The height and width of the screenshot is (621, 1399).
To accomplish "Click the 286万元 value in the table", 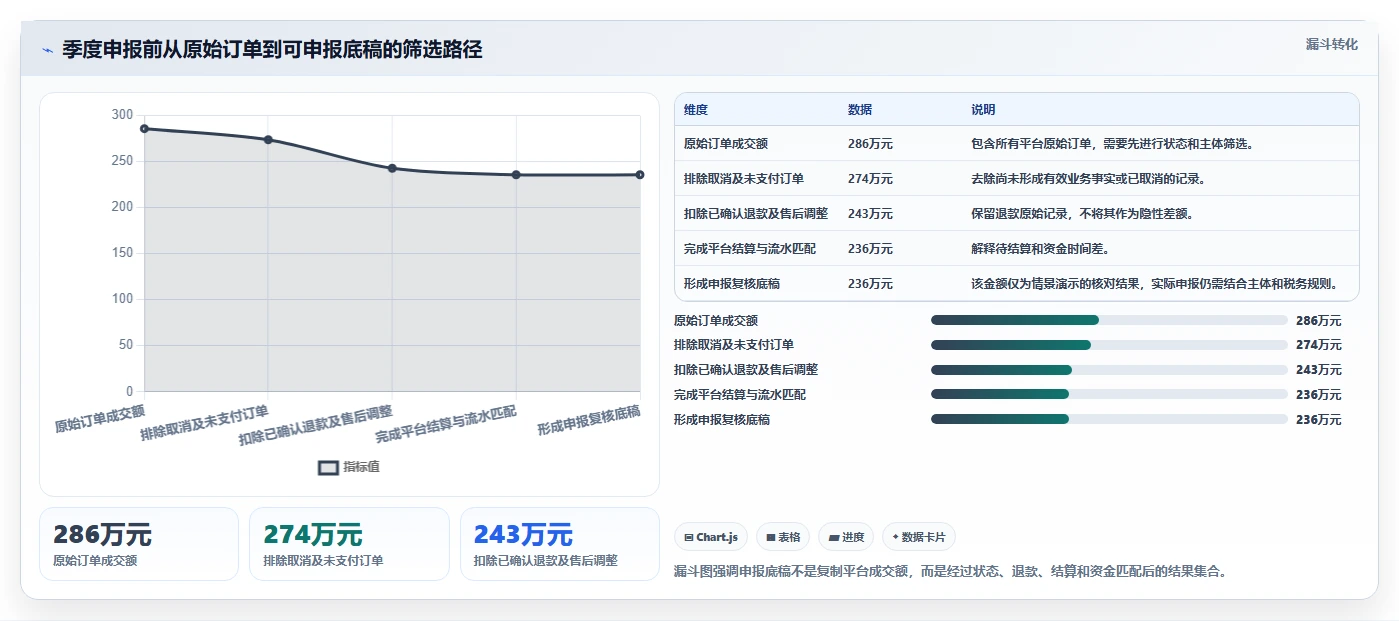I will click(870, 144).
